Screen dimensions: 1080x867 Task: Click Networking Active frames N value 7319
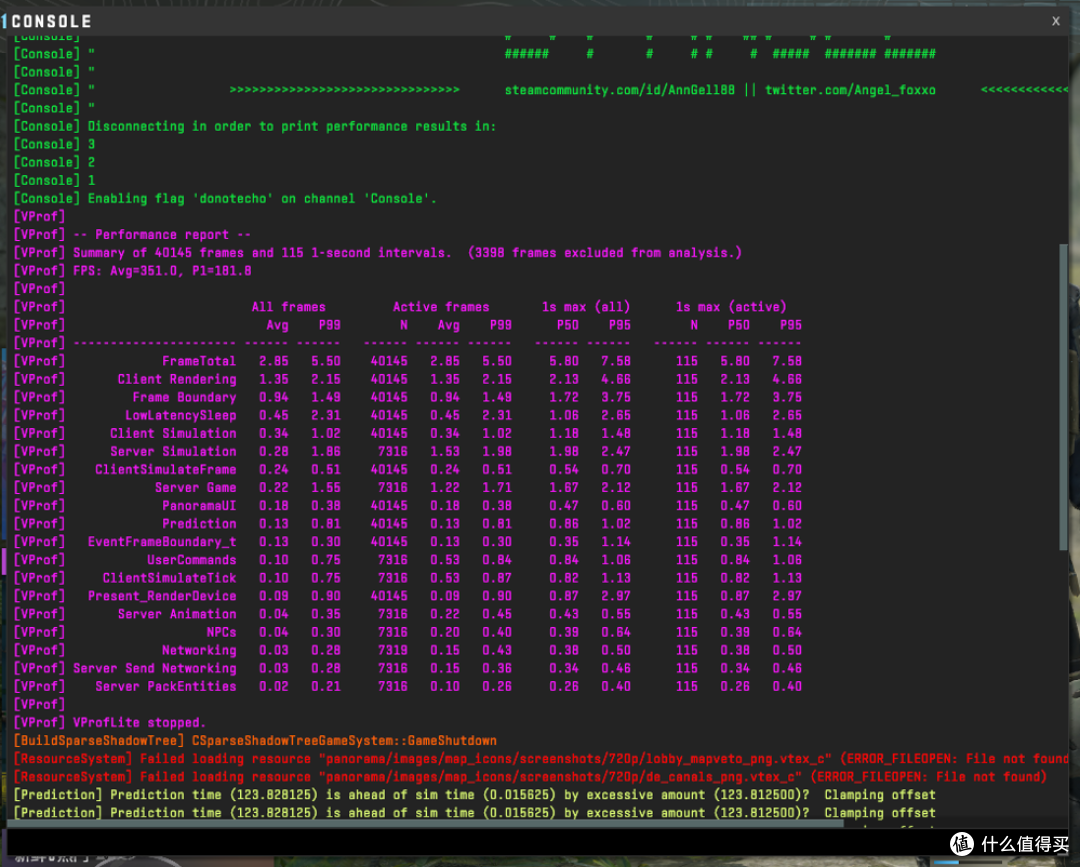[393, 650]
